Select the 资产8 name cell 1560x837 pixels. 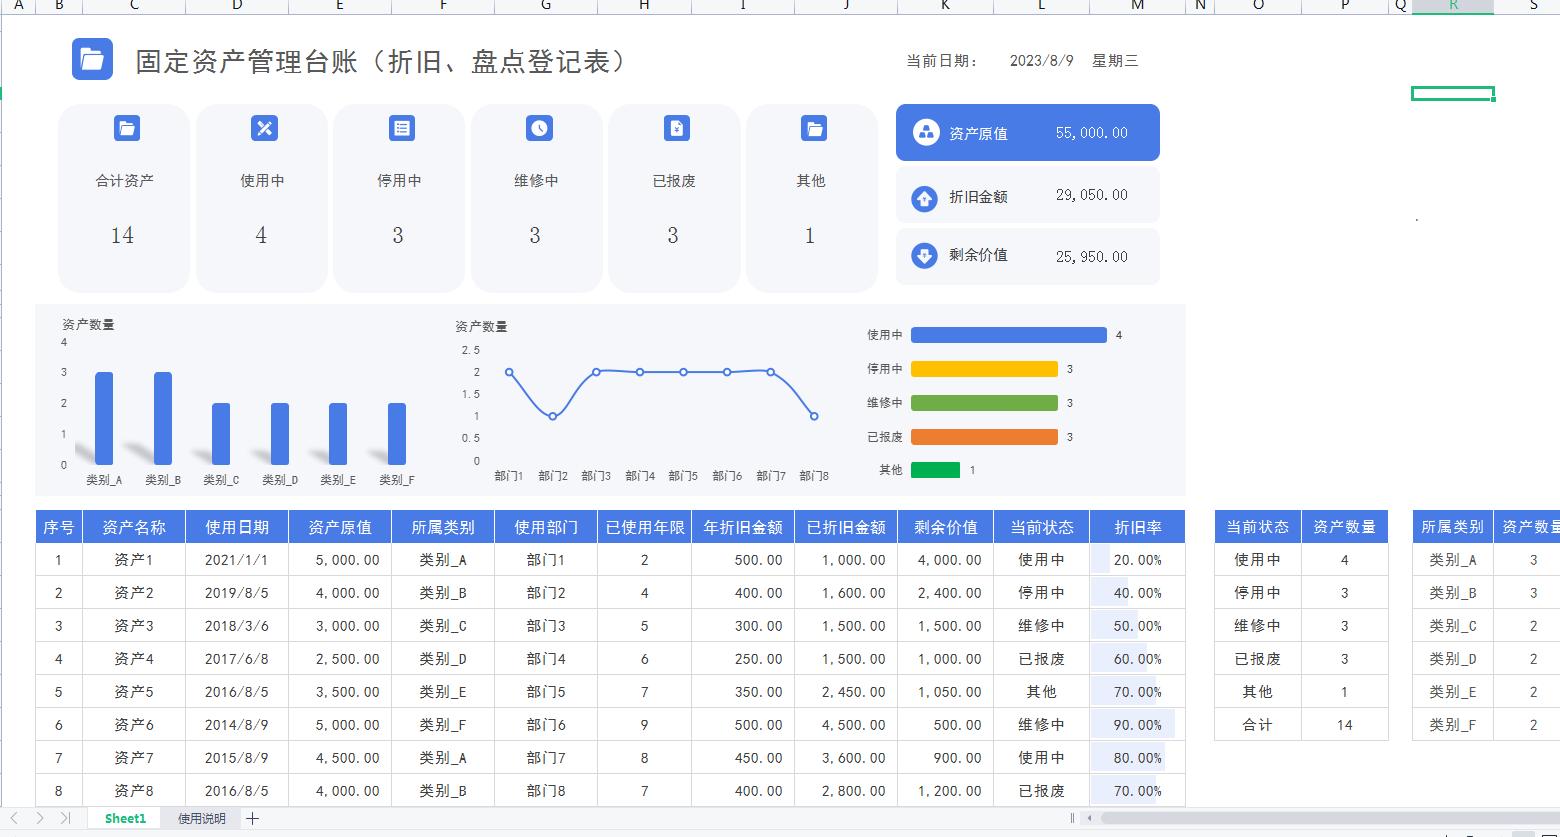point(134,791)
